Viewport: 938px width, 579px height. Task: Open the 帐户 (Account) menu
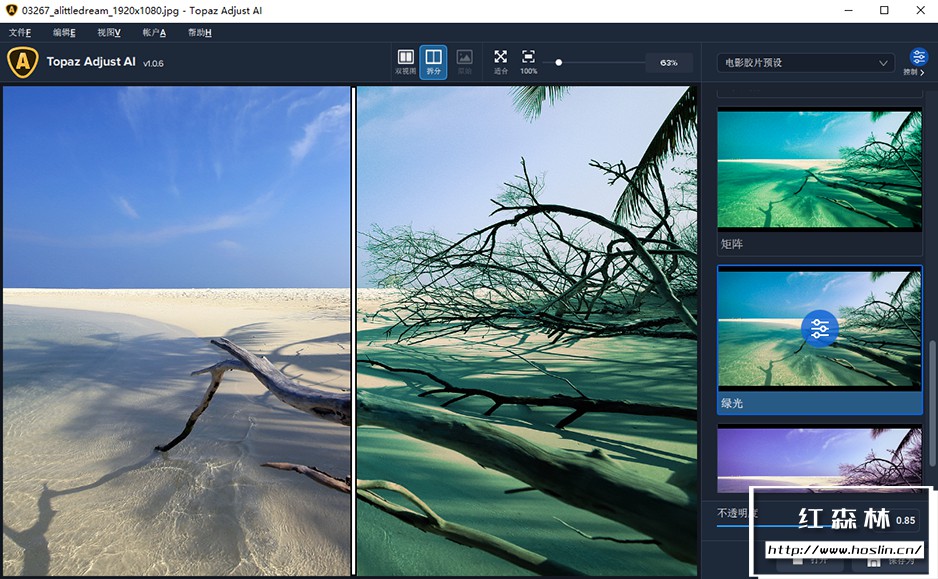pyautogui.click(x=154, y=33)
